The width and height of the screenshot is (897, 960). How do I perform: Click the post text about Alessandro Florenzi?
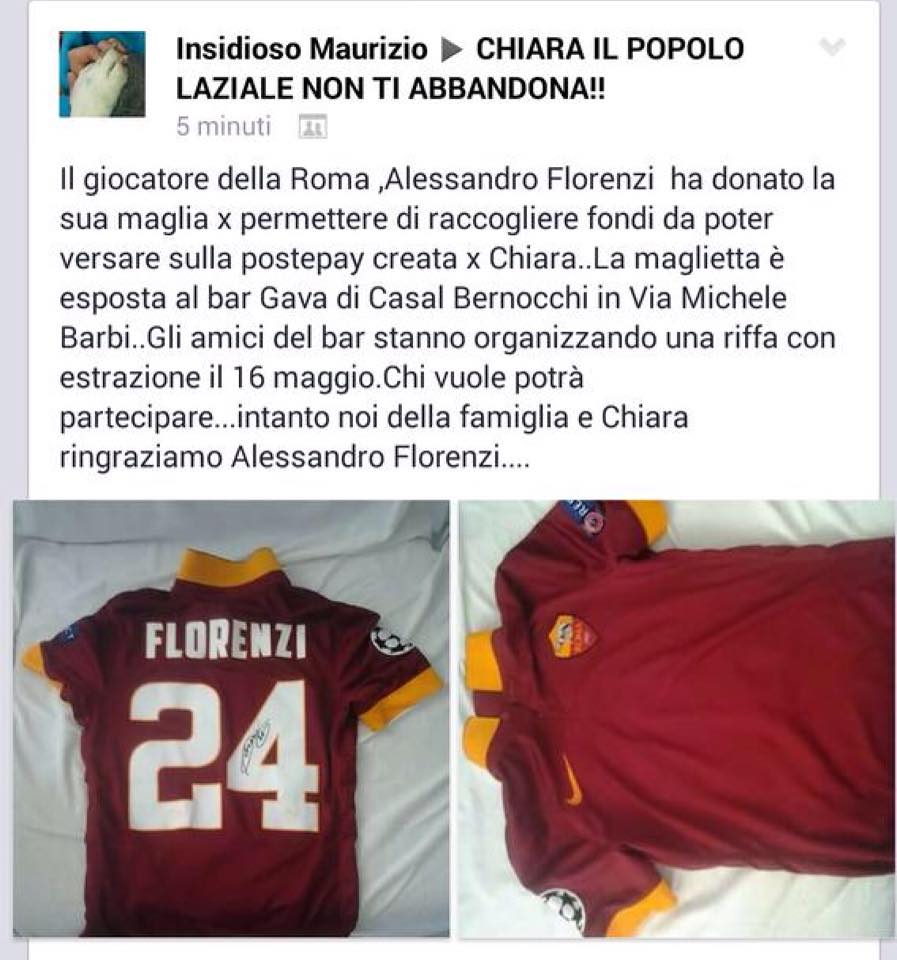[448, 318]
